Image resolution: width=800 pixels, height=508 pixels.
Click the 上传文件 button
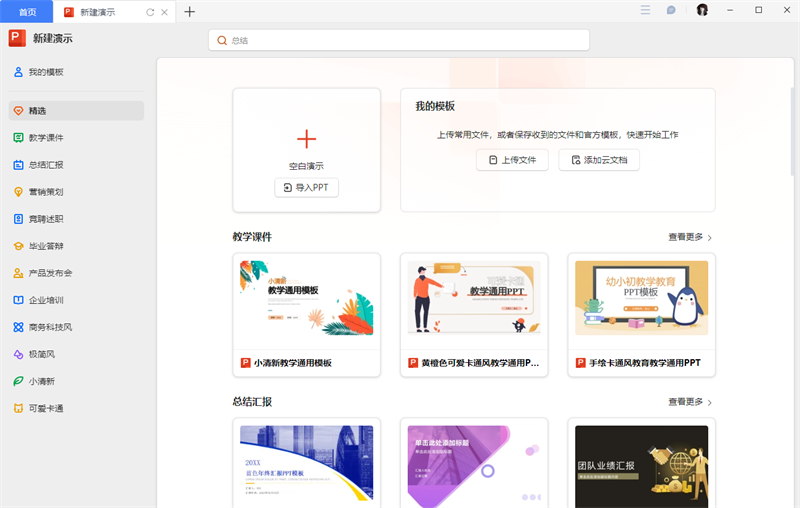[512, 160]
